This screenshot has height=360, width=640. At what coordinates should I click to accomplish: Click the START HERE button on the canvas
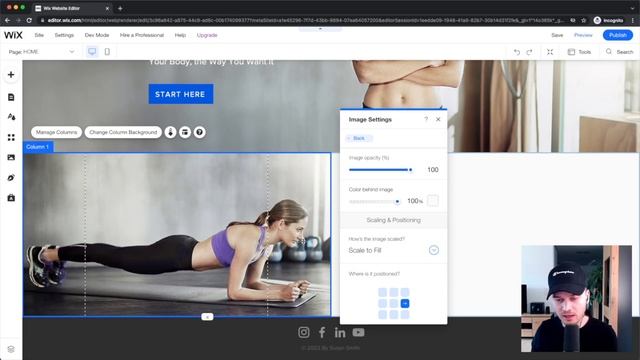[181, 94]
